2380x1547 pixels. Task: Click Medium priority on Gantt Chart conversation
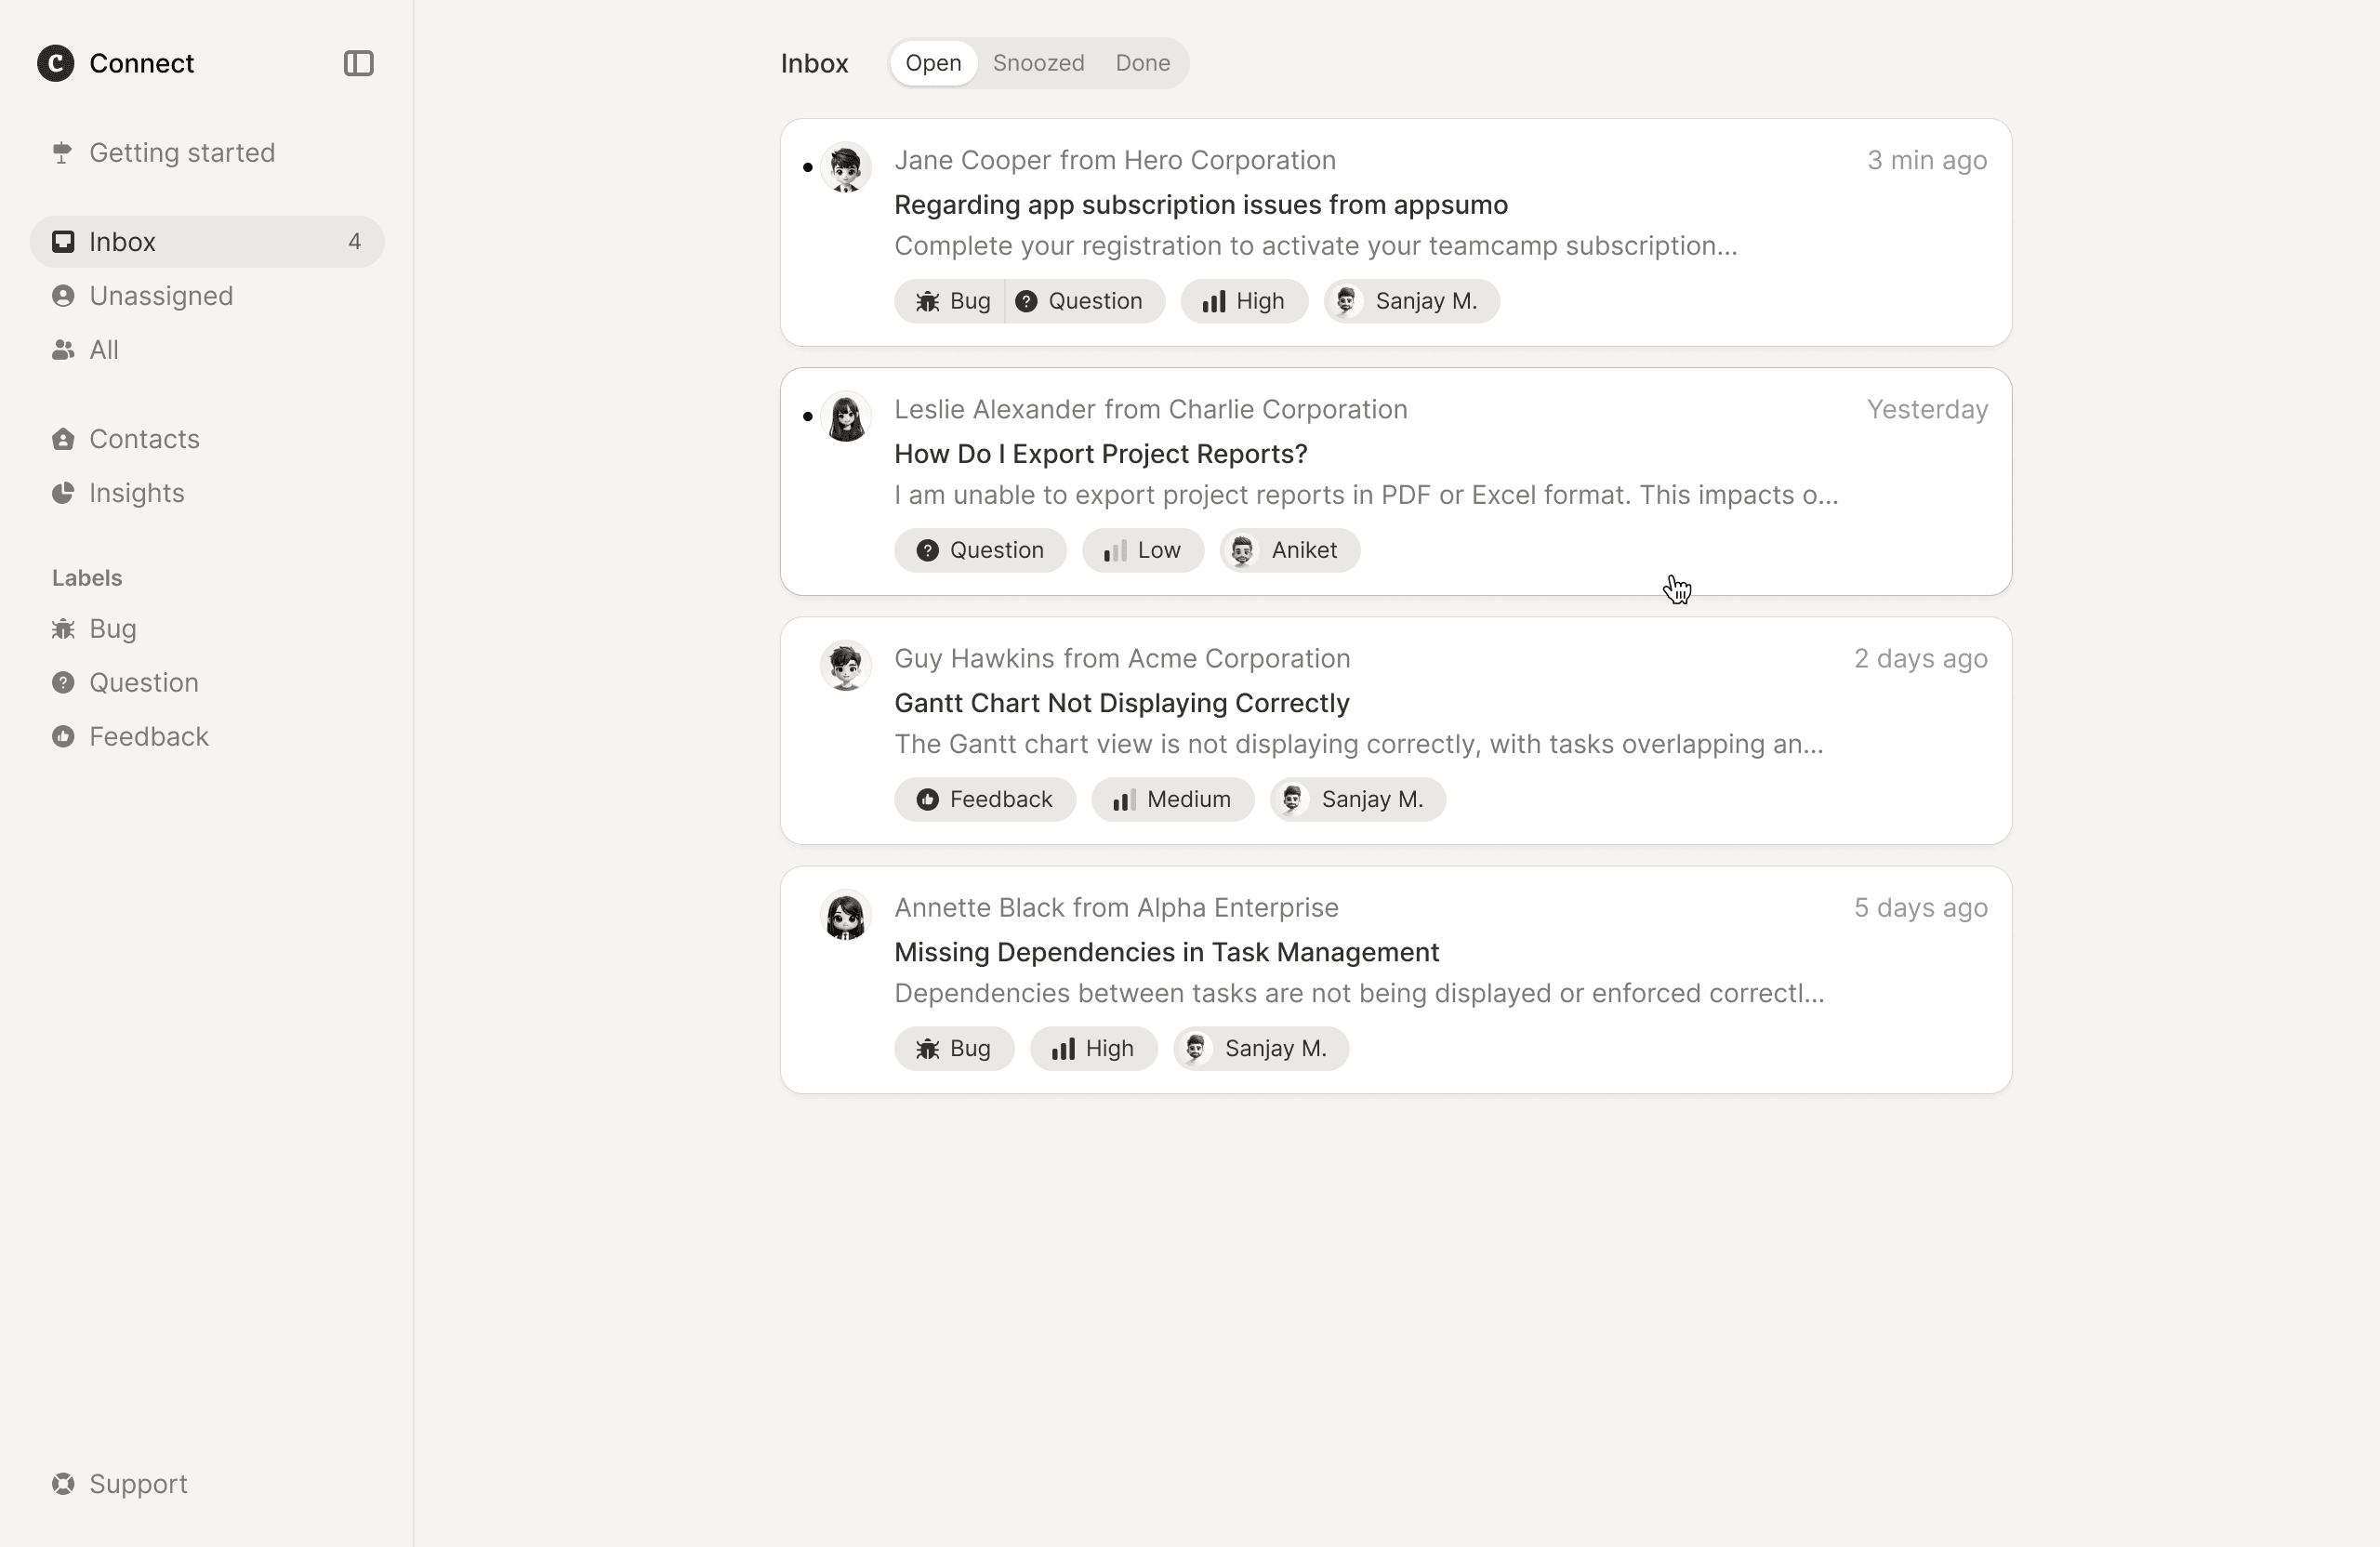click(x=1172, y=799)
